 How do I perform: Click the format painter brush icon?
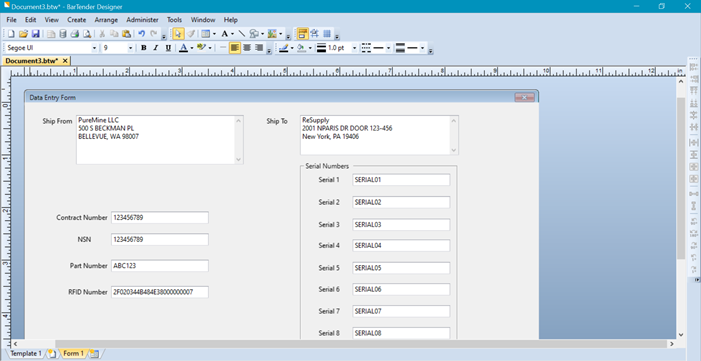point(190,34)
